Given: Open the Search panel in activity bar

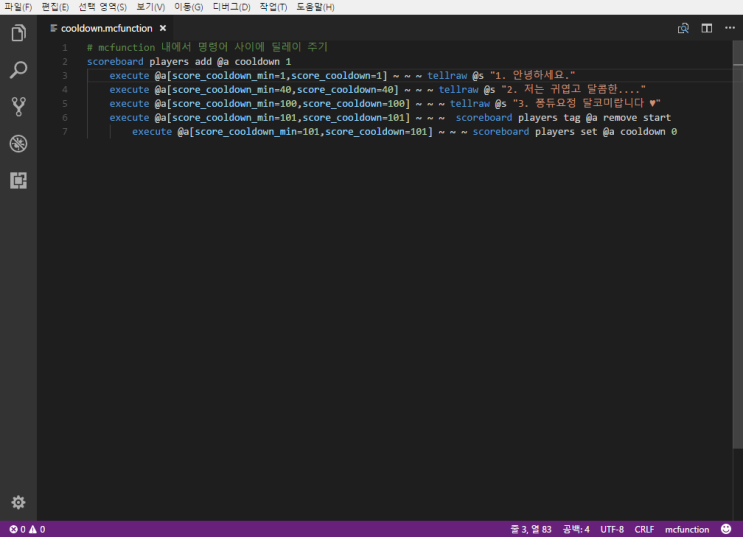Looking at the screenshot, I should (18, 70).
